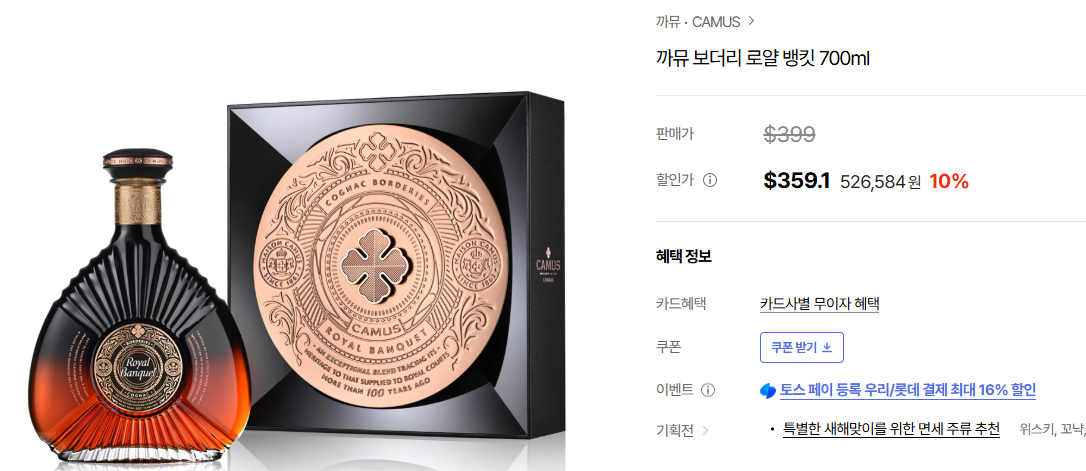Click the product title 까뮤 보더리 로얄 뱅킷 700ml

763,59
